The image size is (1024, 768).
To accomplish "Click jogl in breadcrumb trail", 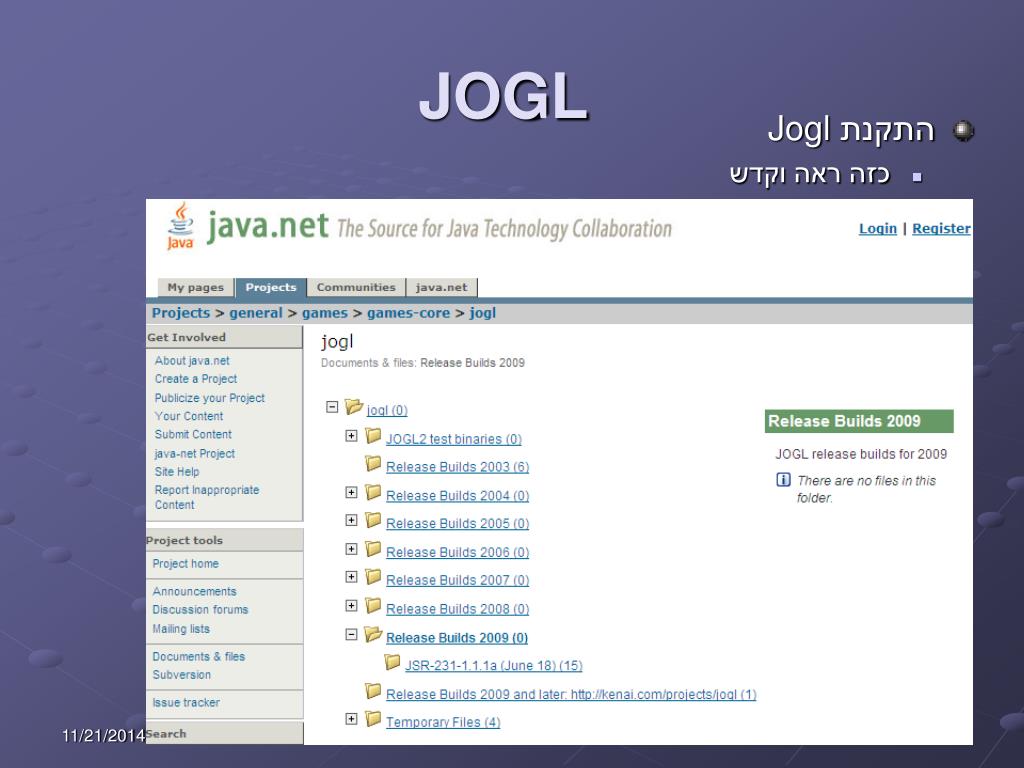I will click(483, 313).
